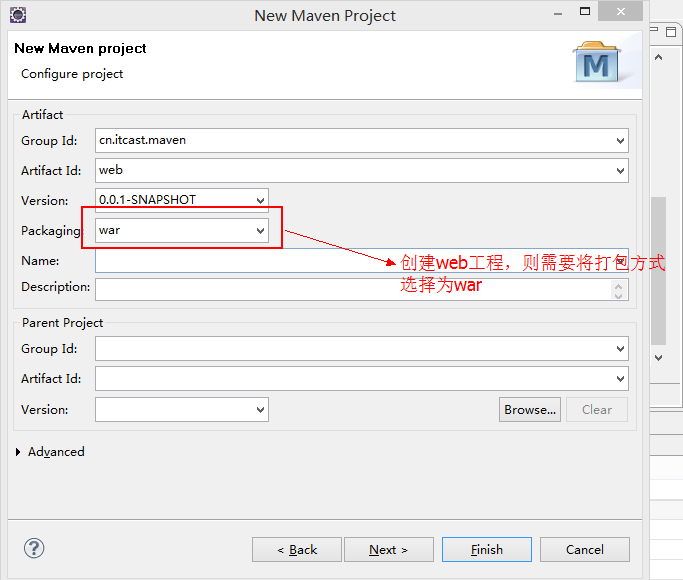Click the background panel's scroll down arrow
The image size is (683, 580).
point(659,357)
